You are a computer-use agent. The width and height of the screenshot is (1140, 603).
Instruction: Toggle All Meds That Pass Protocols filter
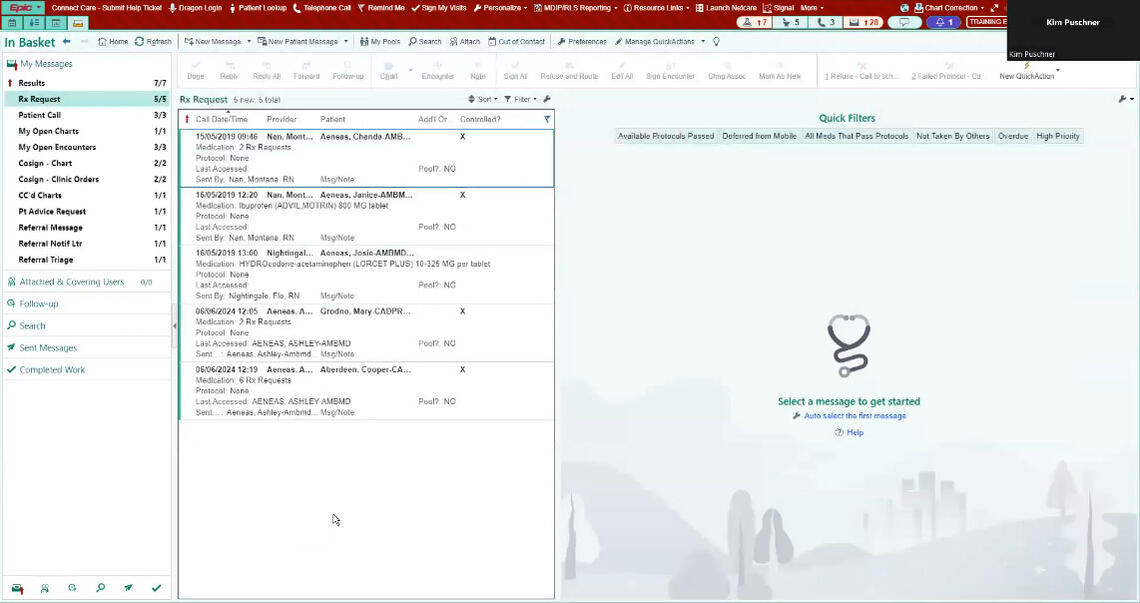click(856, 136)
